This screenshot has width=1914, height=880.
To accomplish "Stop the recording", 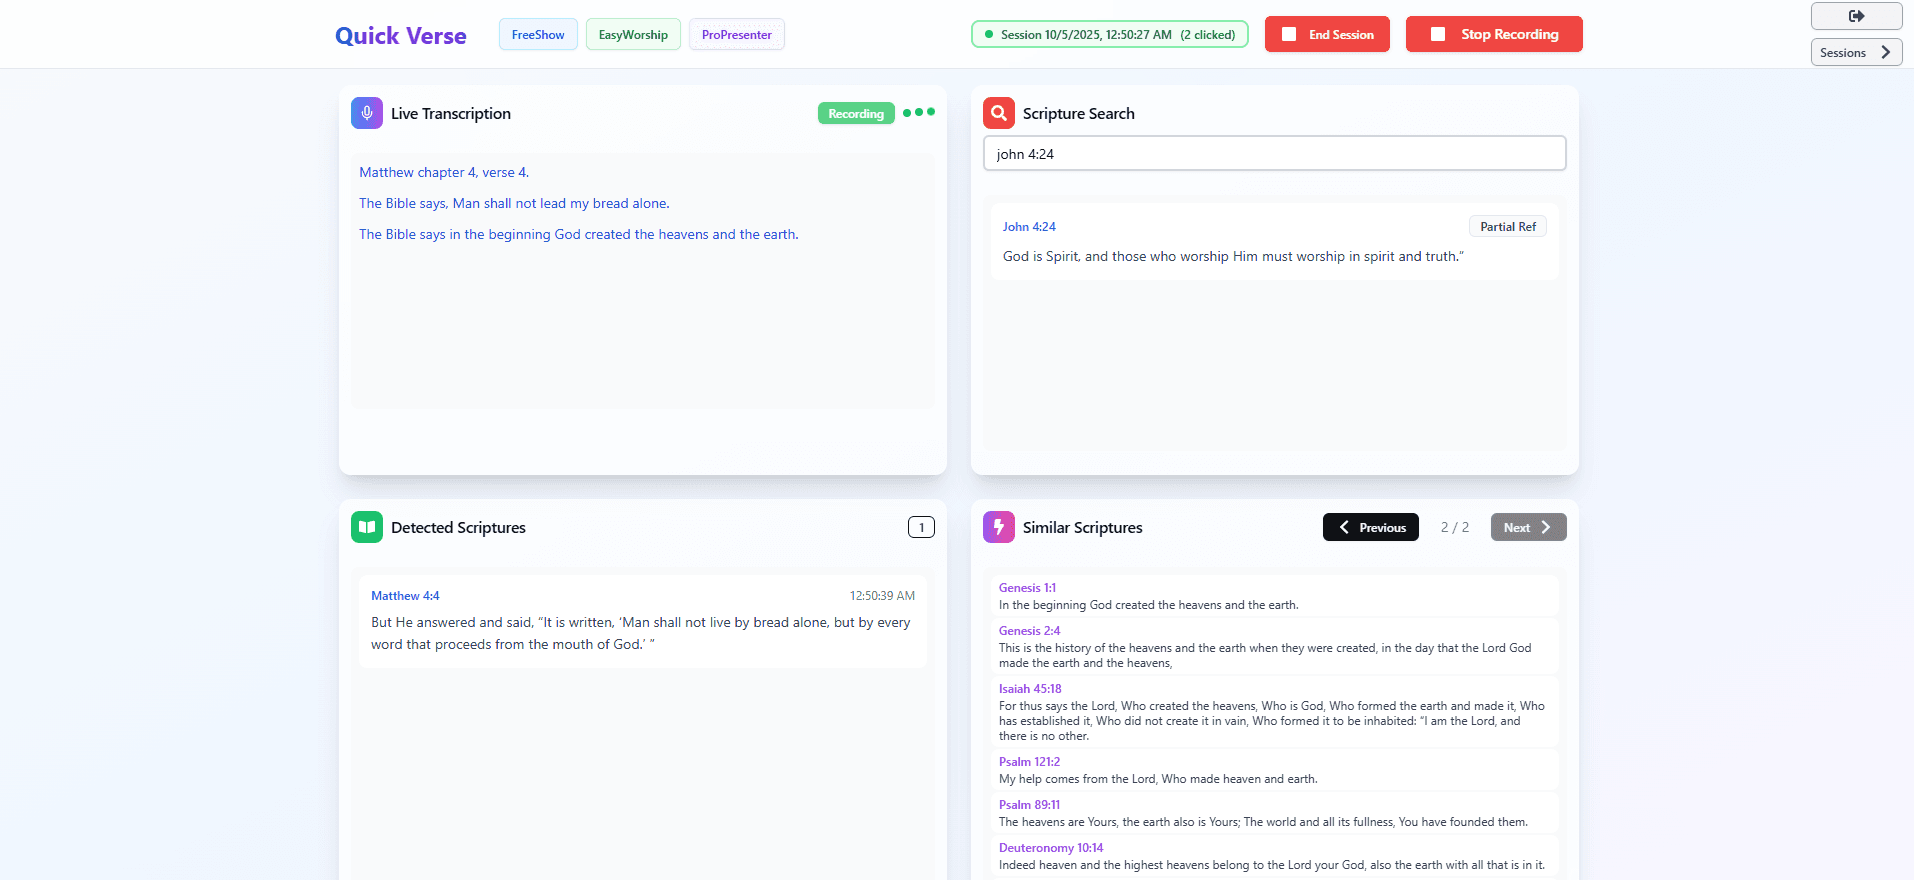I will click(1493, 34).
